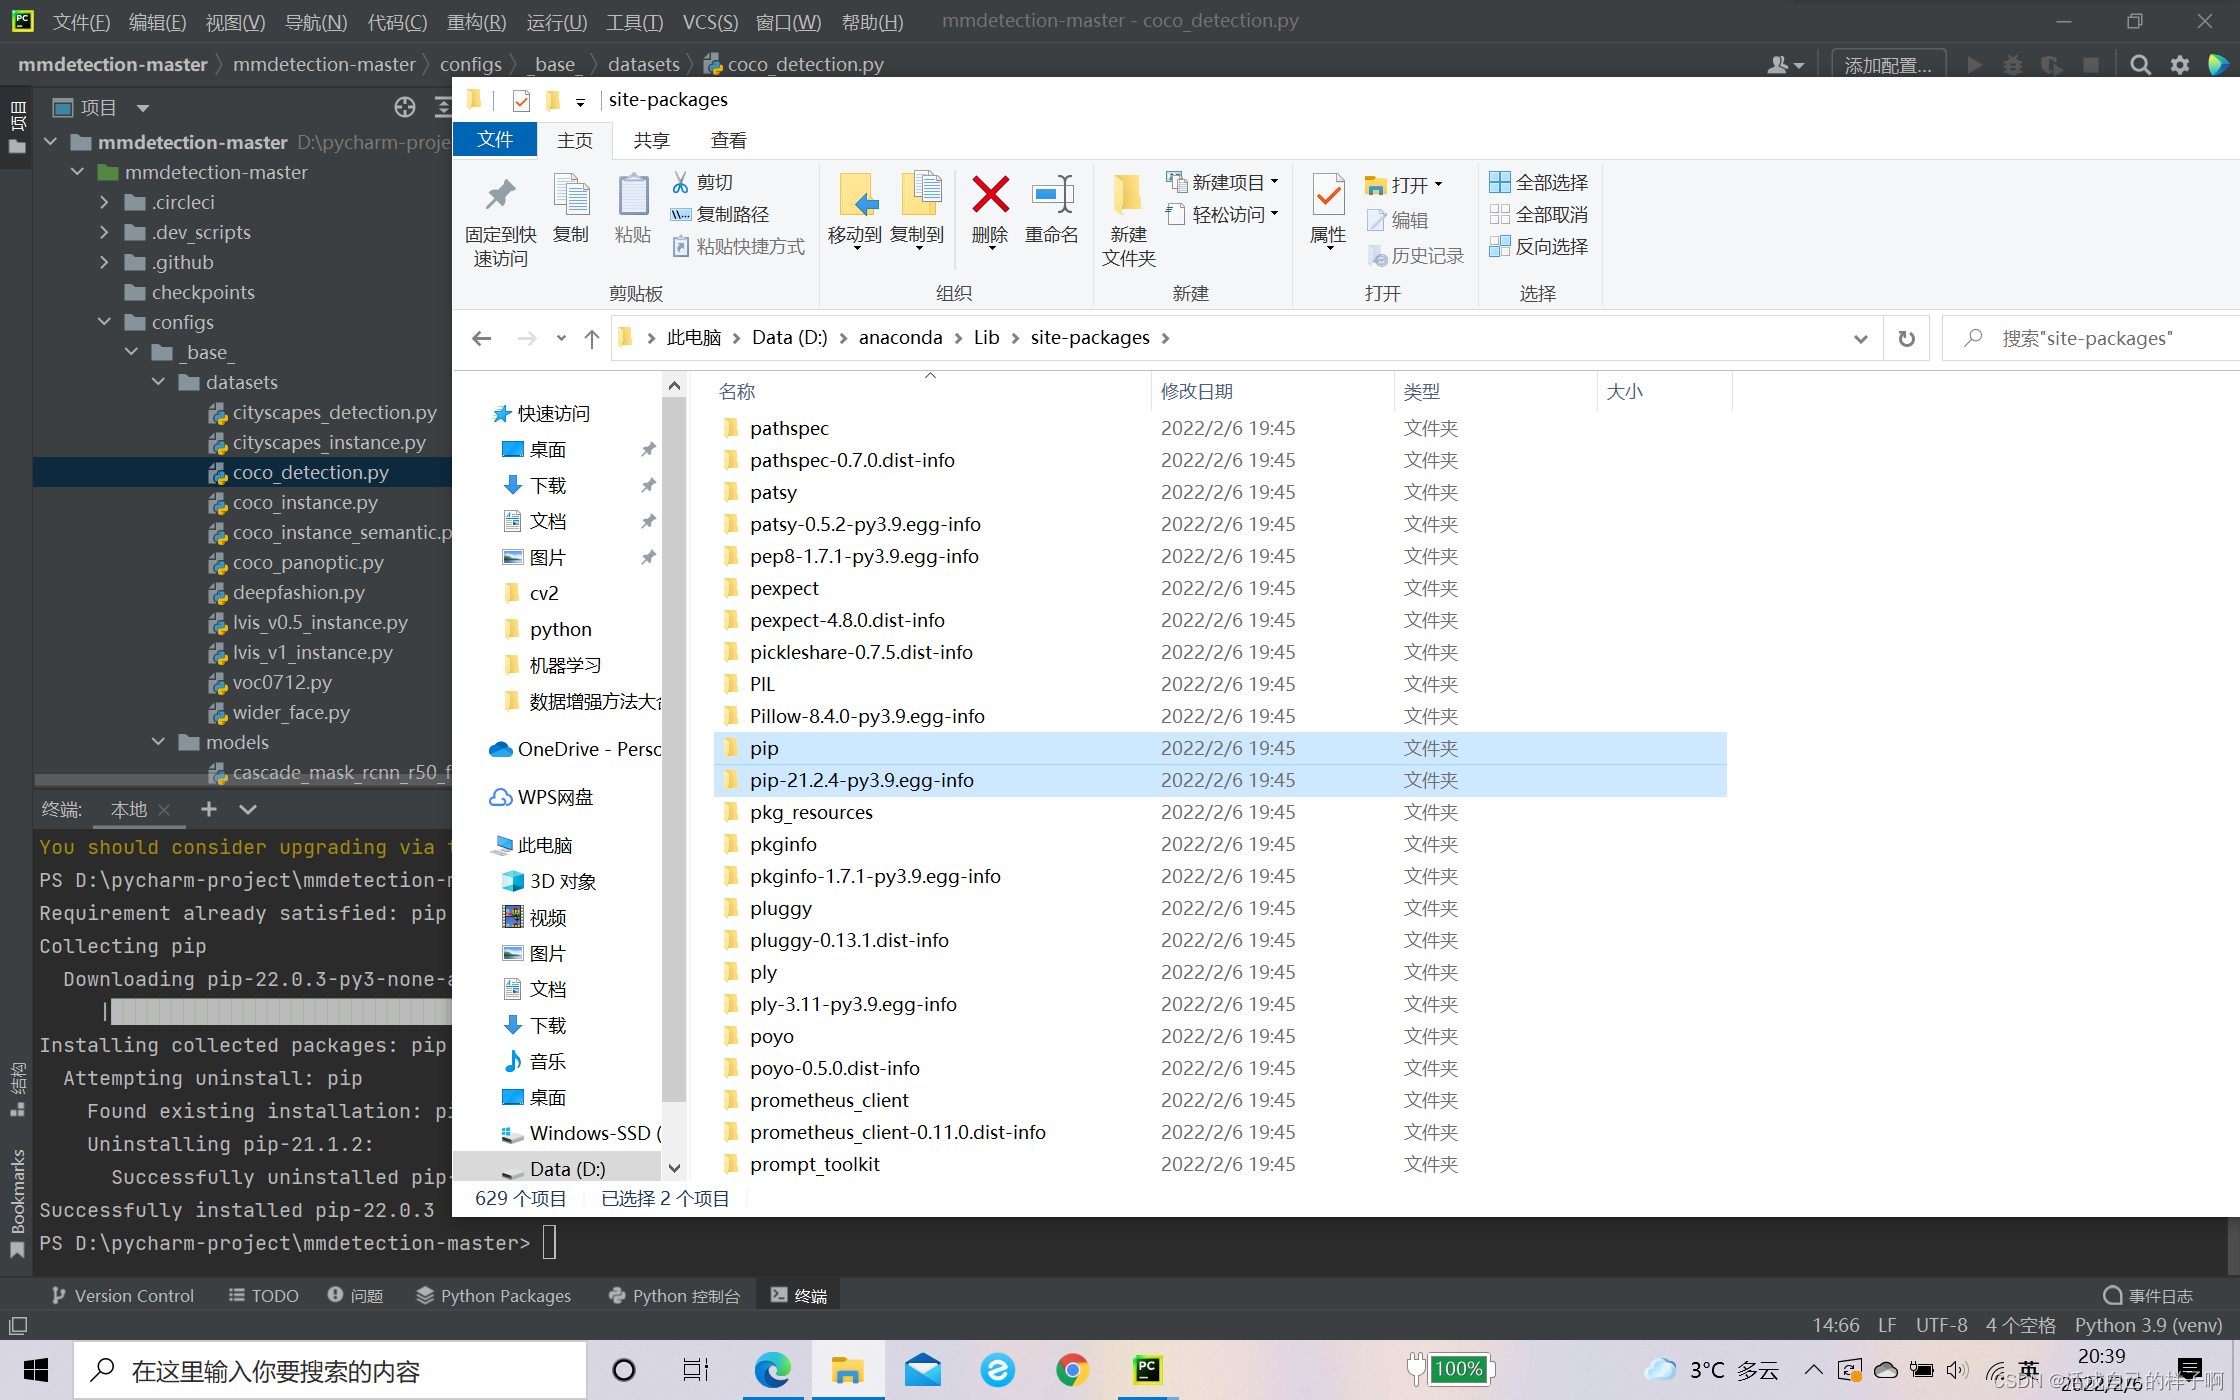The image size is (2240, 1400).
Task: Switch to the 查看 ribbon tab
Action: (728, 140)
